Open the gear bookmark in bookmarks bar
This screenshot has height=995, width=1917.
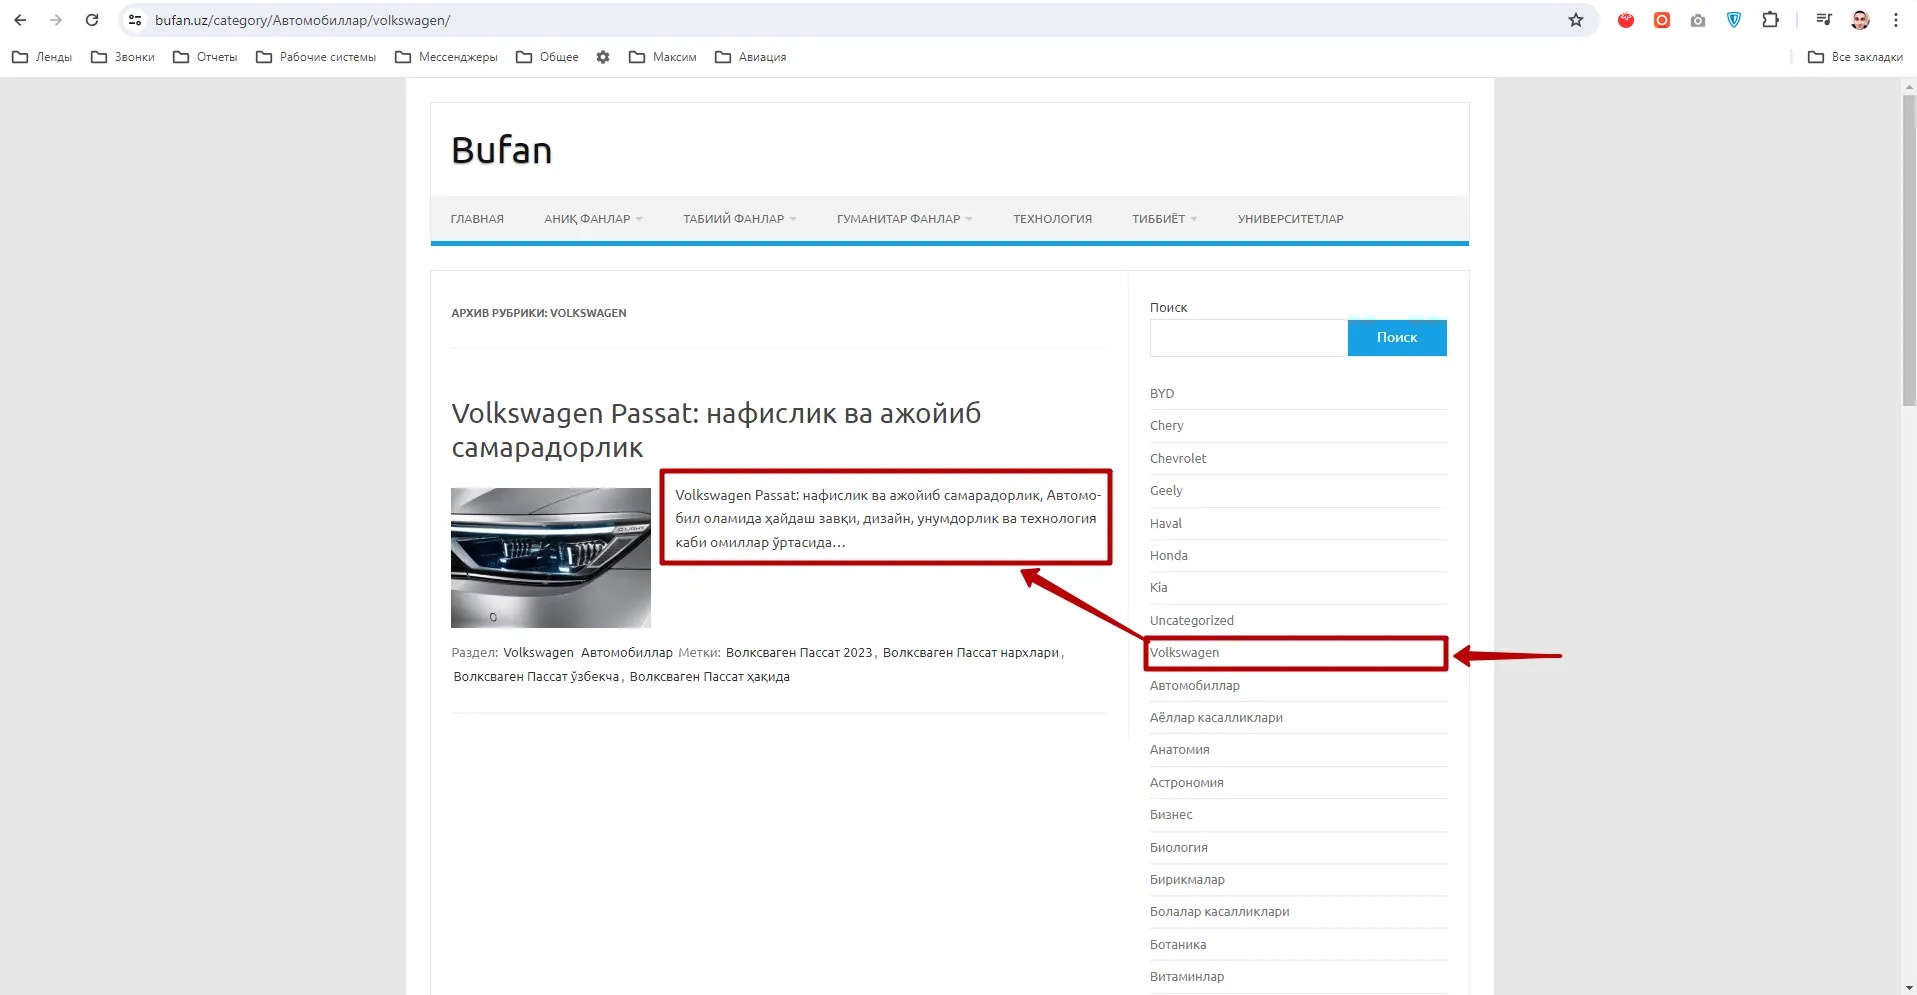pyautogui.click(x=603, y=57)
